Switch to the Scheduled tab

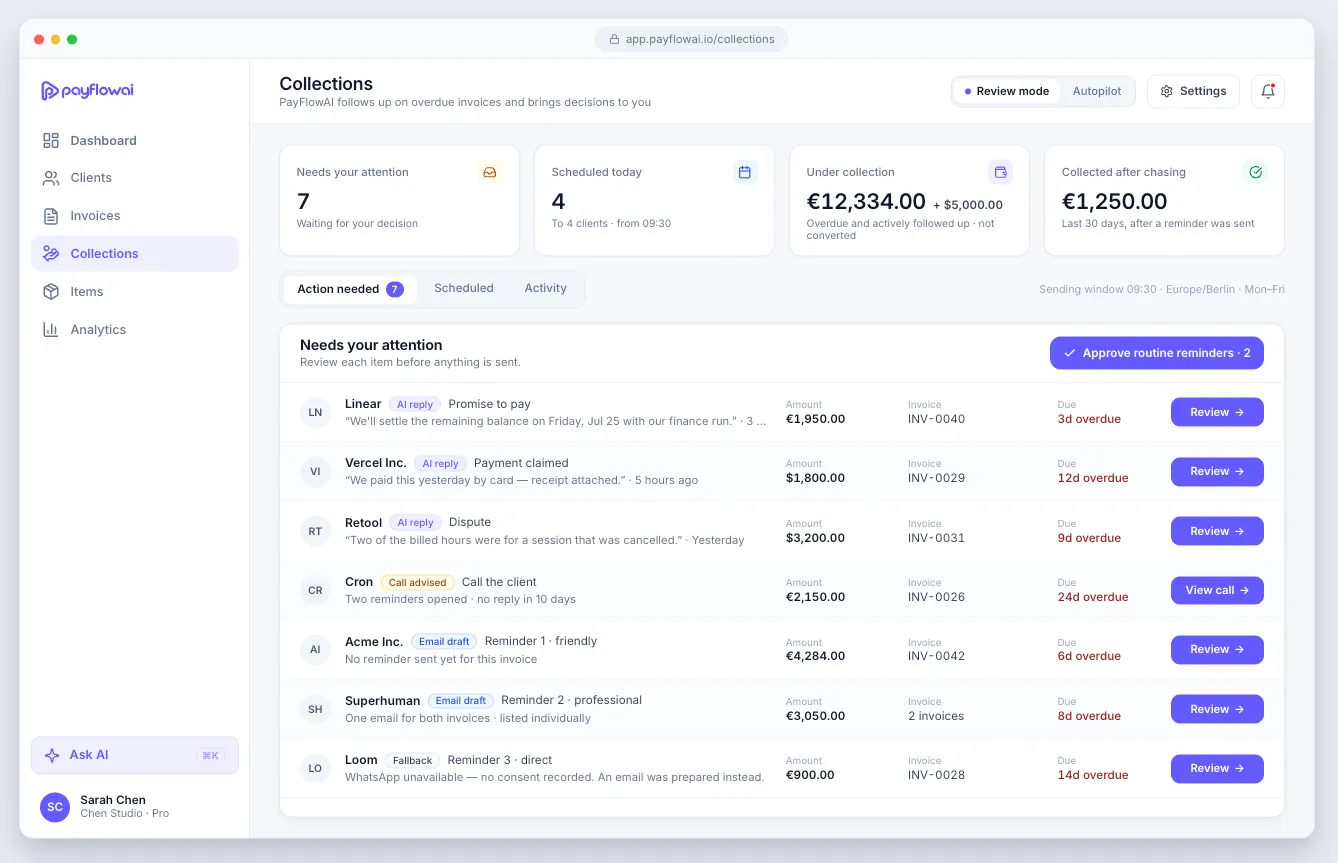pyautogui.click(x=464, y=288)
